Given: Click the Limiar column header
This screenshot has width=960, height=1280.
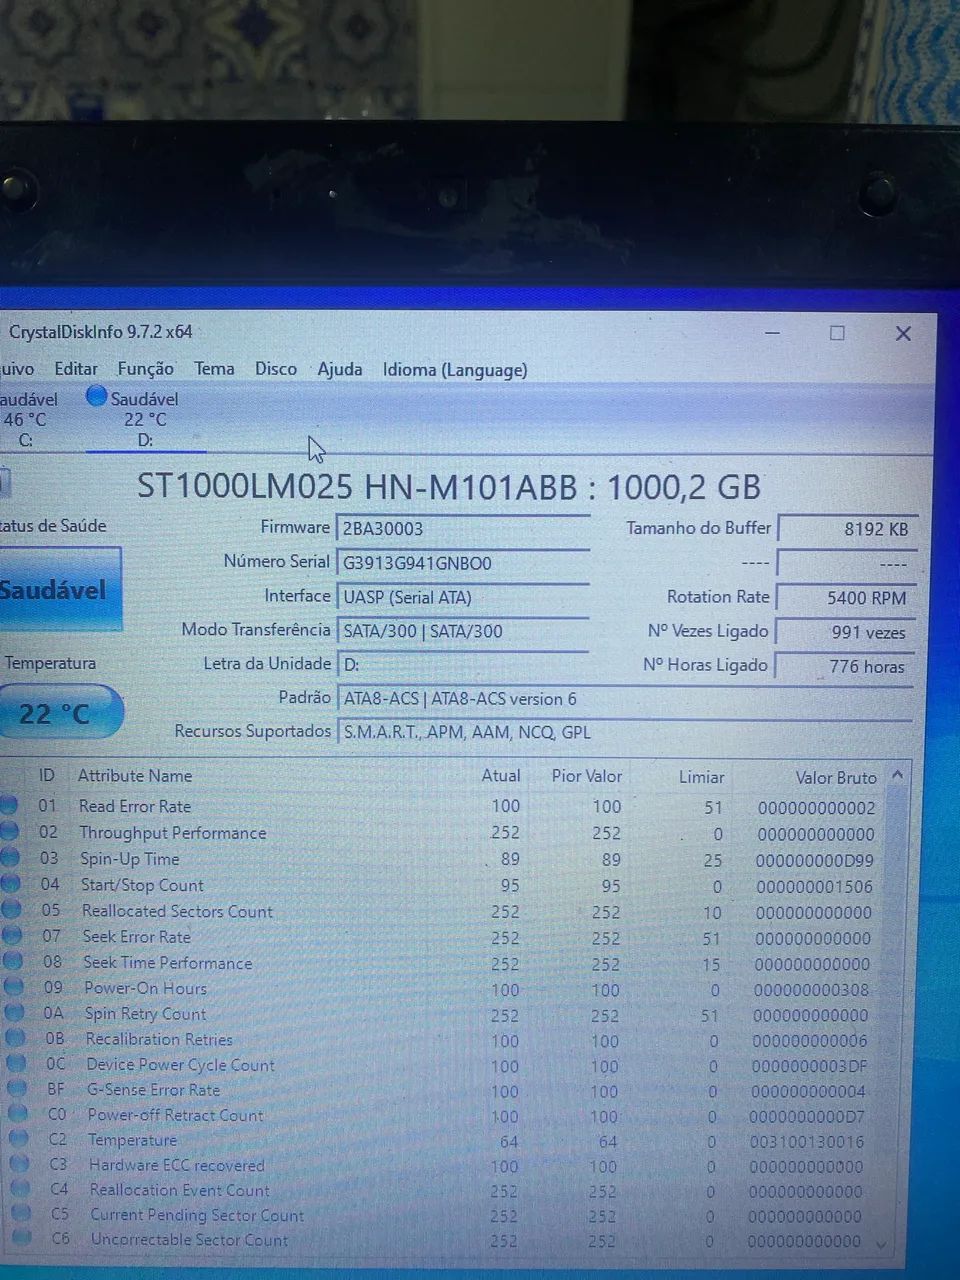Looking at the screenshot, I should pos(702,777).
